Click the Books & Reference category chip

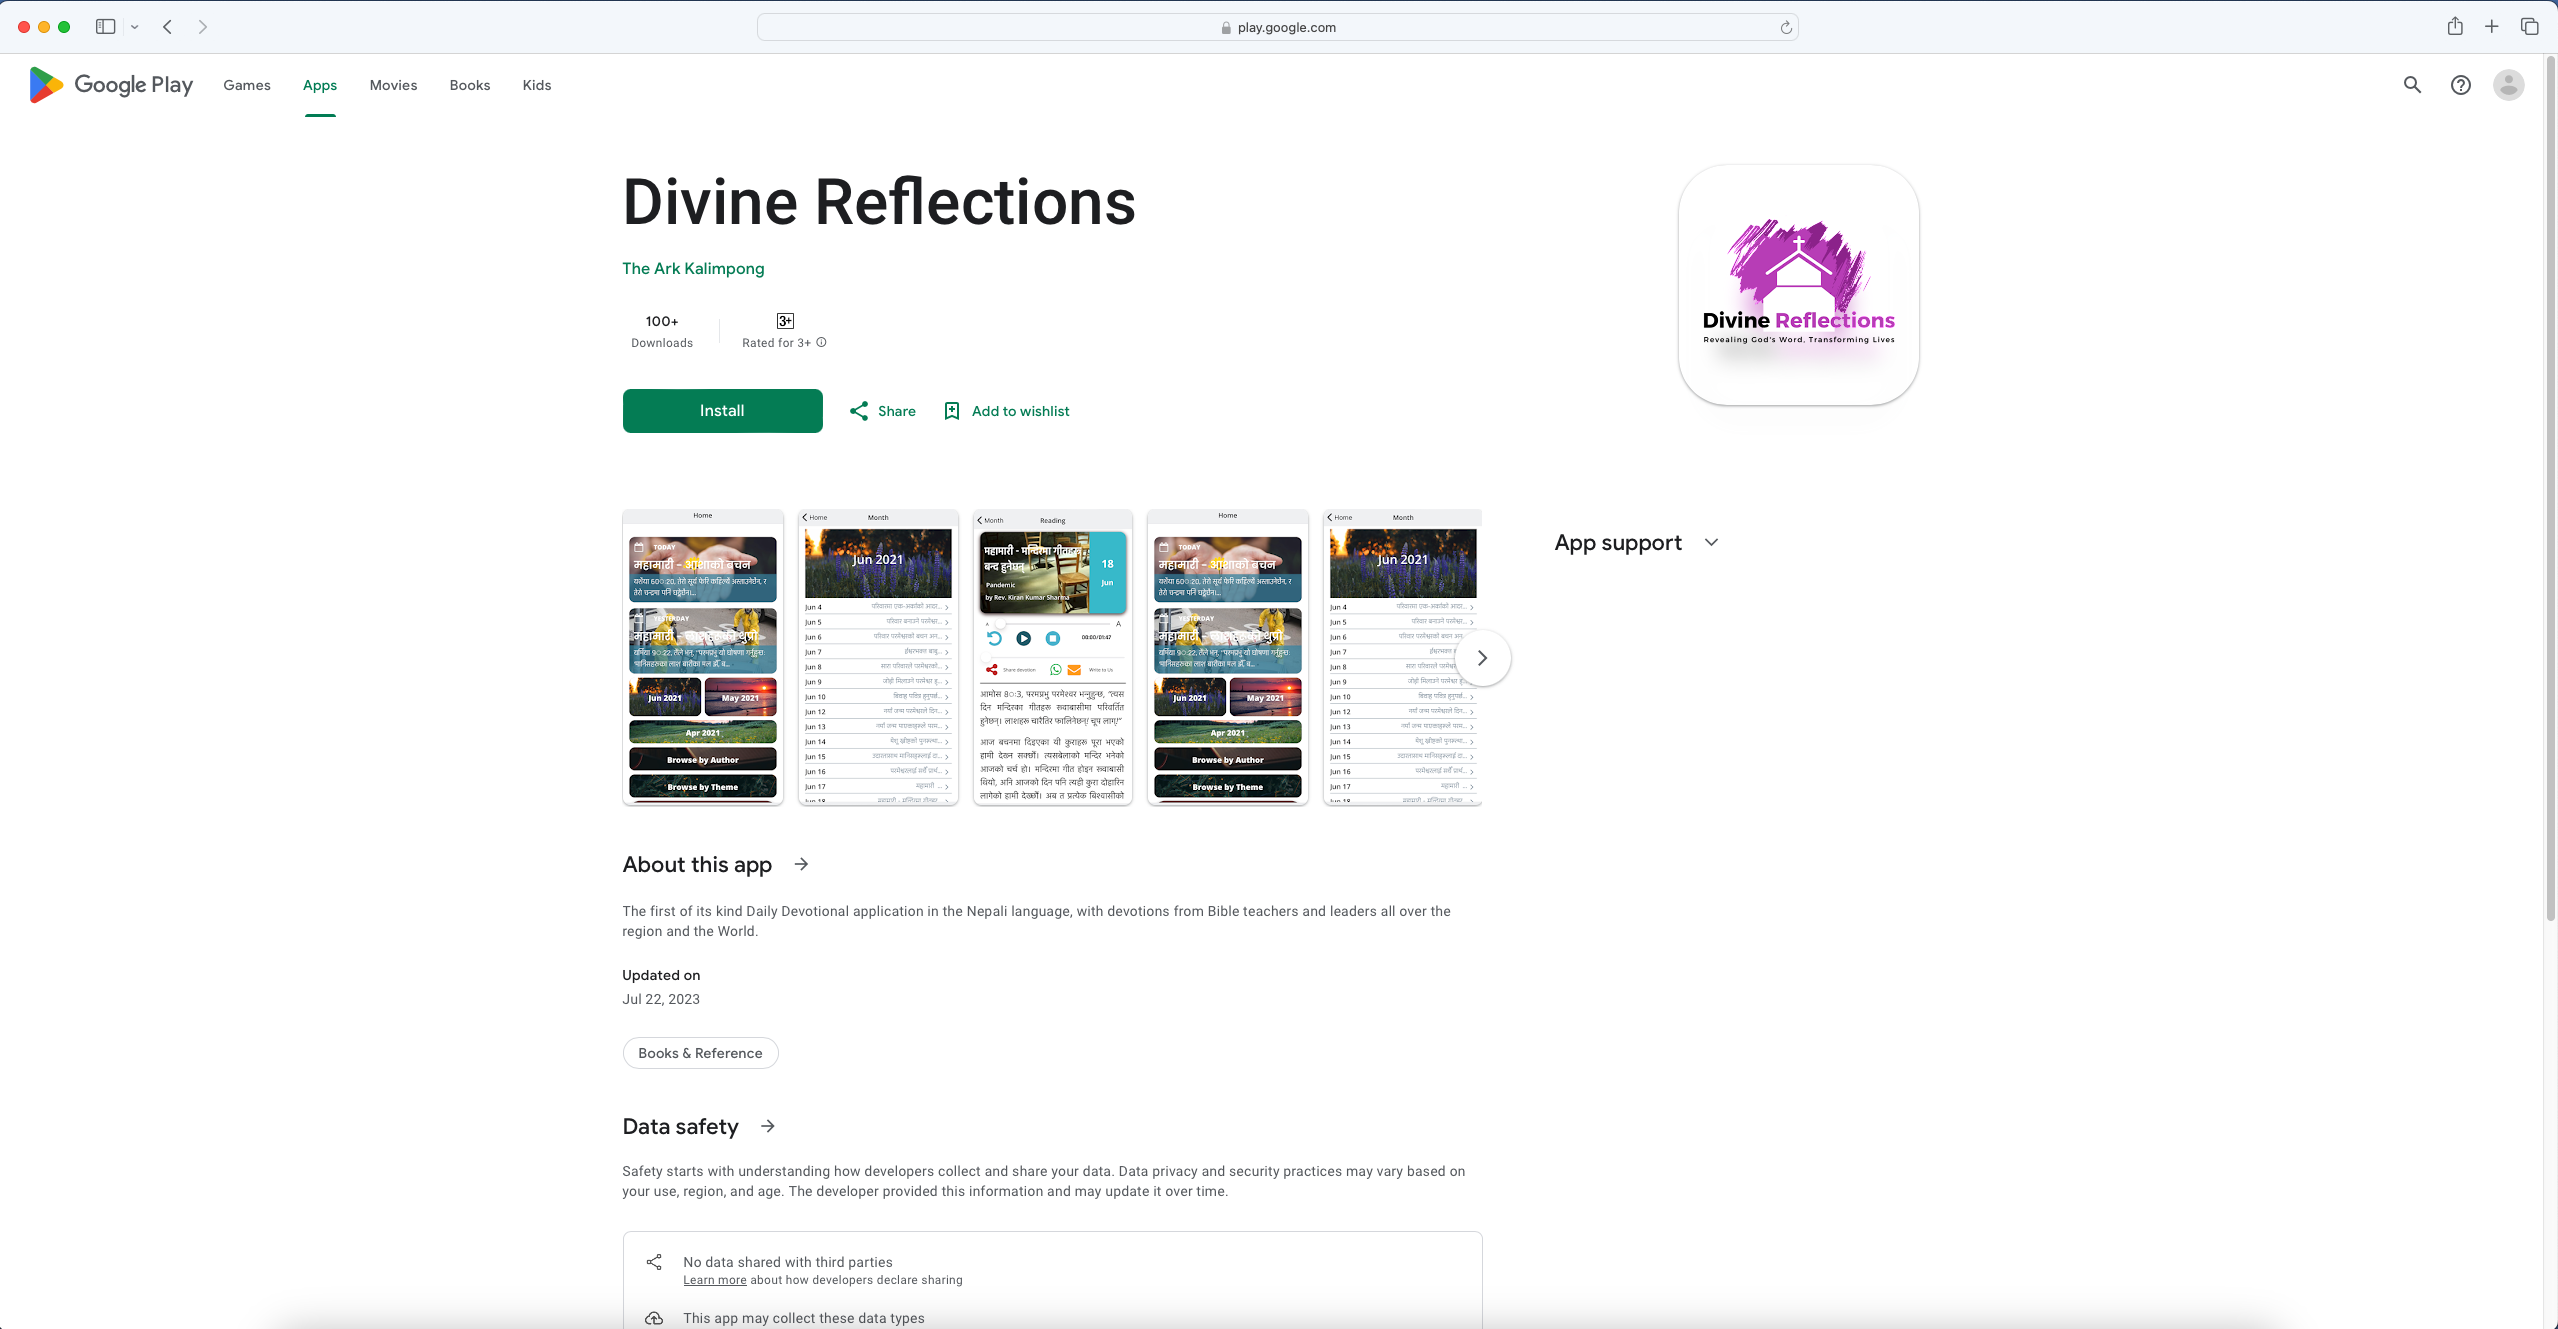(x=700, y=1053)
